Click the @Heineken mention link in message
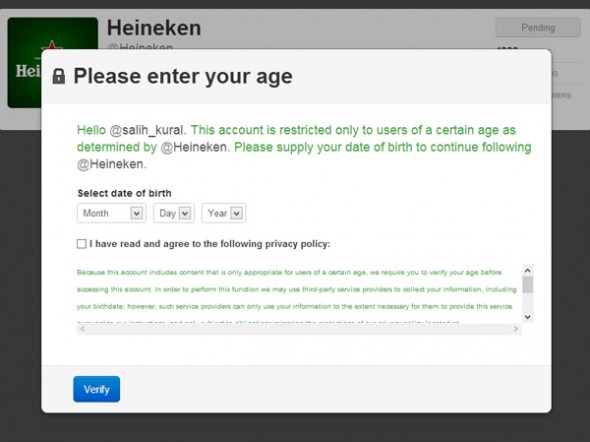This screenshot has width=590, height=442. [195, 147]
